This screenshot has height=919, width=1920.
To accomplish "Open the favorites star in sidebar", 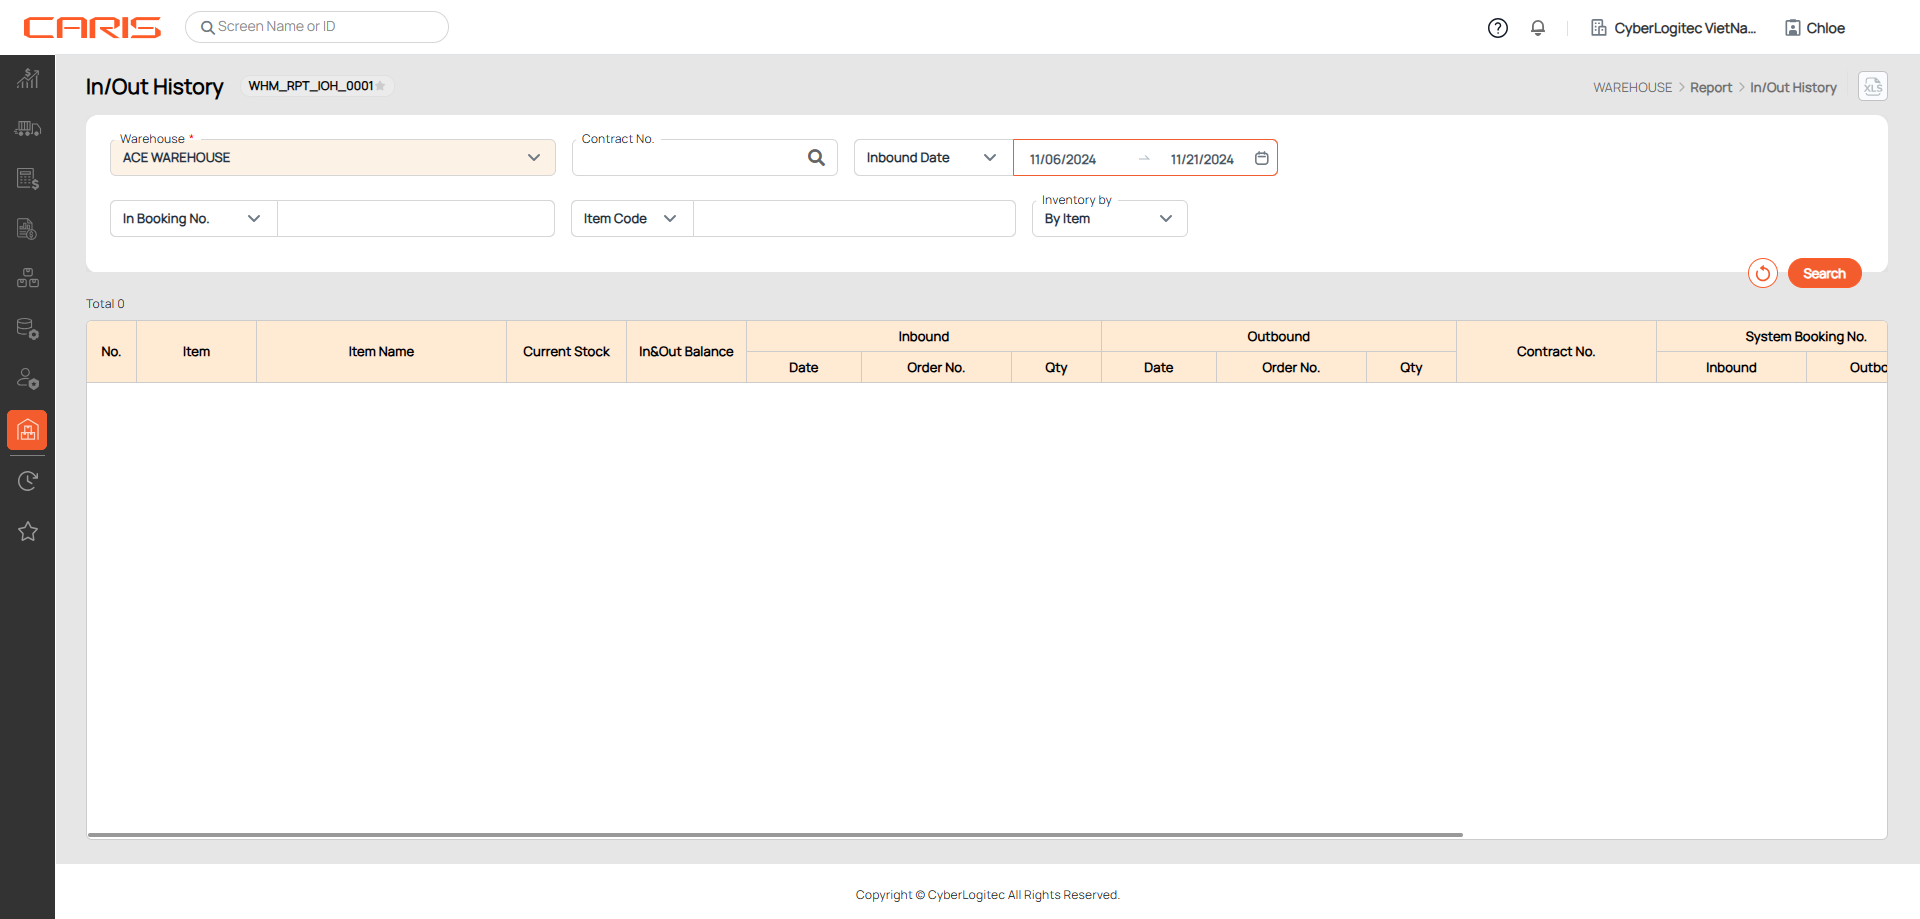I will 27,531.
